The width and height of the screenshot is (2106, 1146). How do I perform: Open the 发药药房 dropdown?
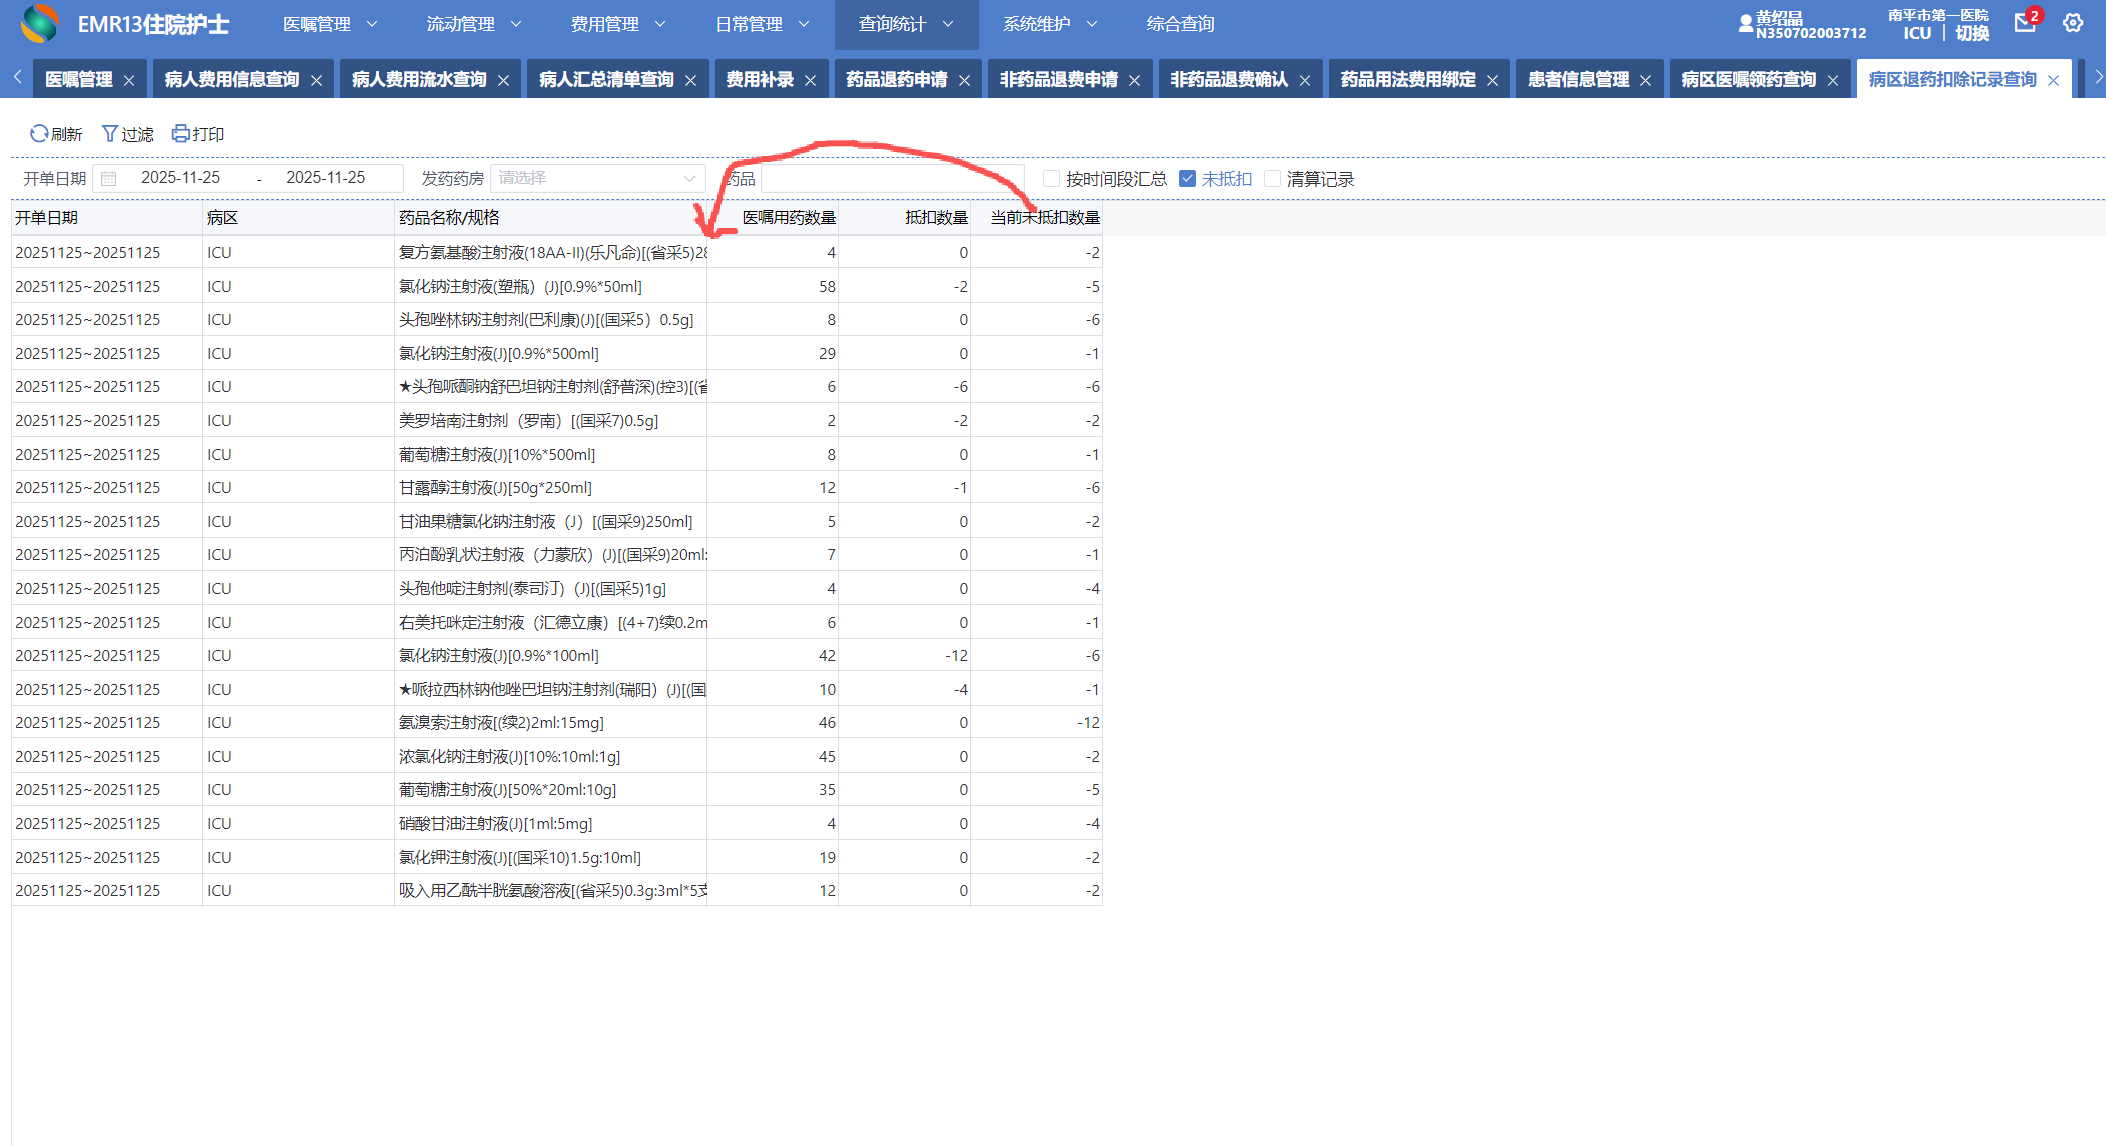click(597, 179)
